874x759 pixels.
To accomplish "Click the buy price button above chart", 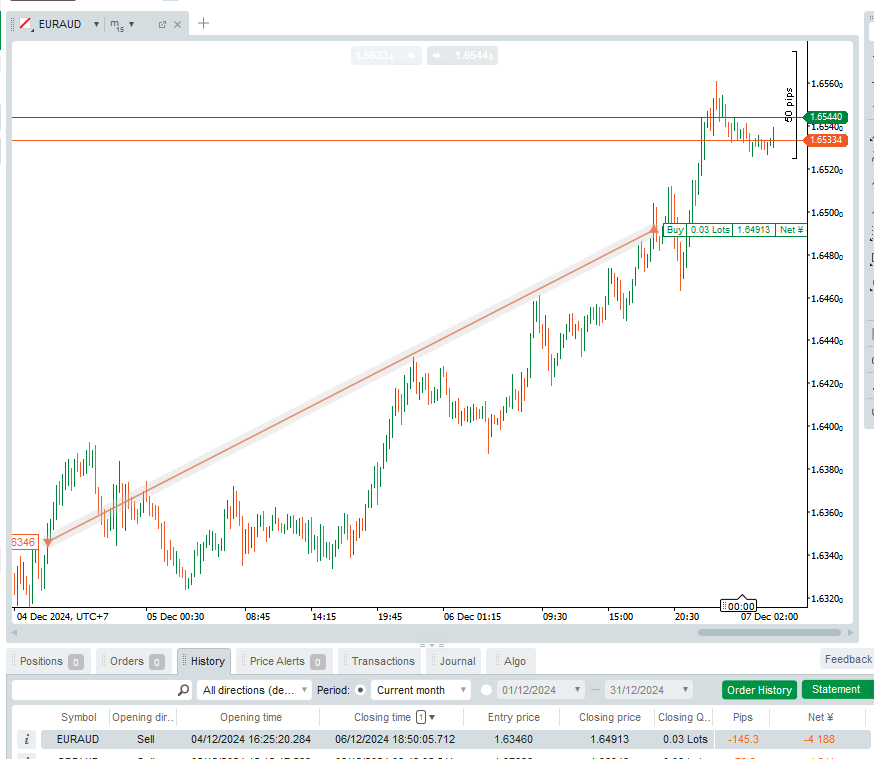I will coord(462,56).
